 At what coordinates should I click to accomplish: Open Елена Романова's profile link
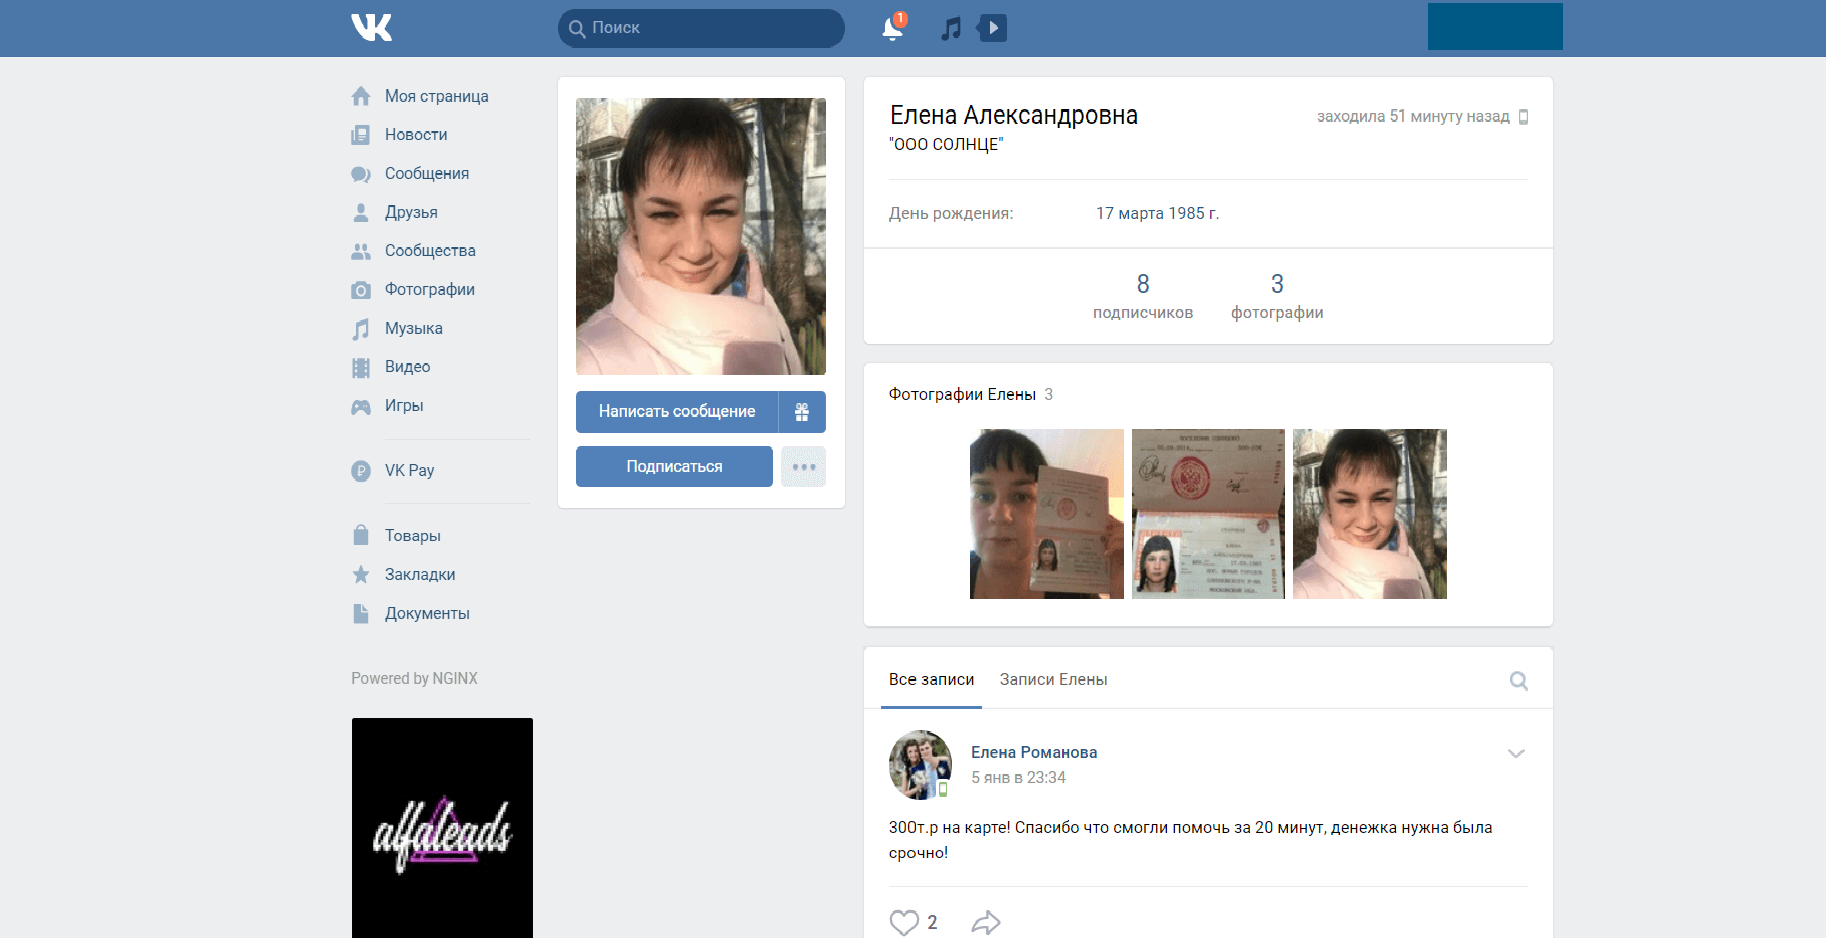pyautogui.click(x=1034, y=753)
